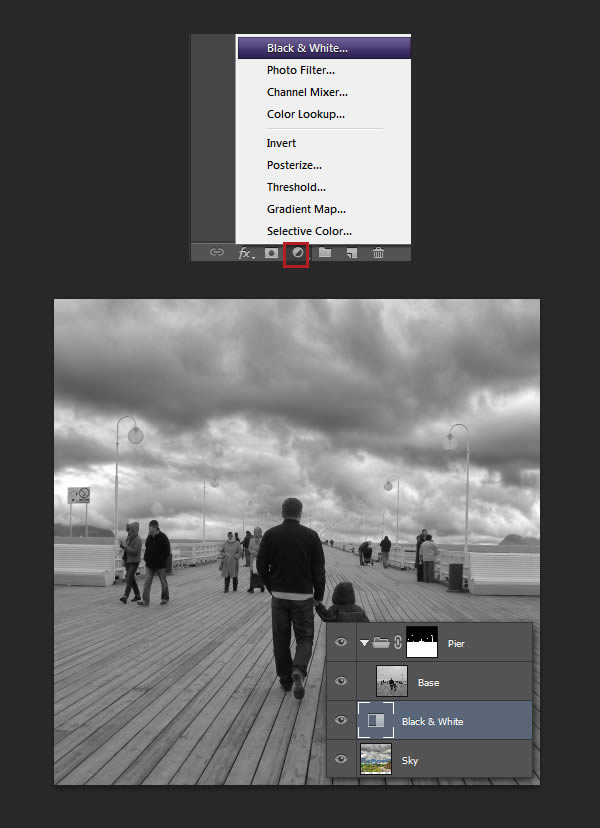
Task: Click the mask link icon on Pier group
Action: 397,643
